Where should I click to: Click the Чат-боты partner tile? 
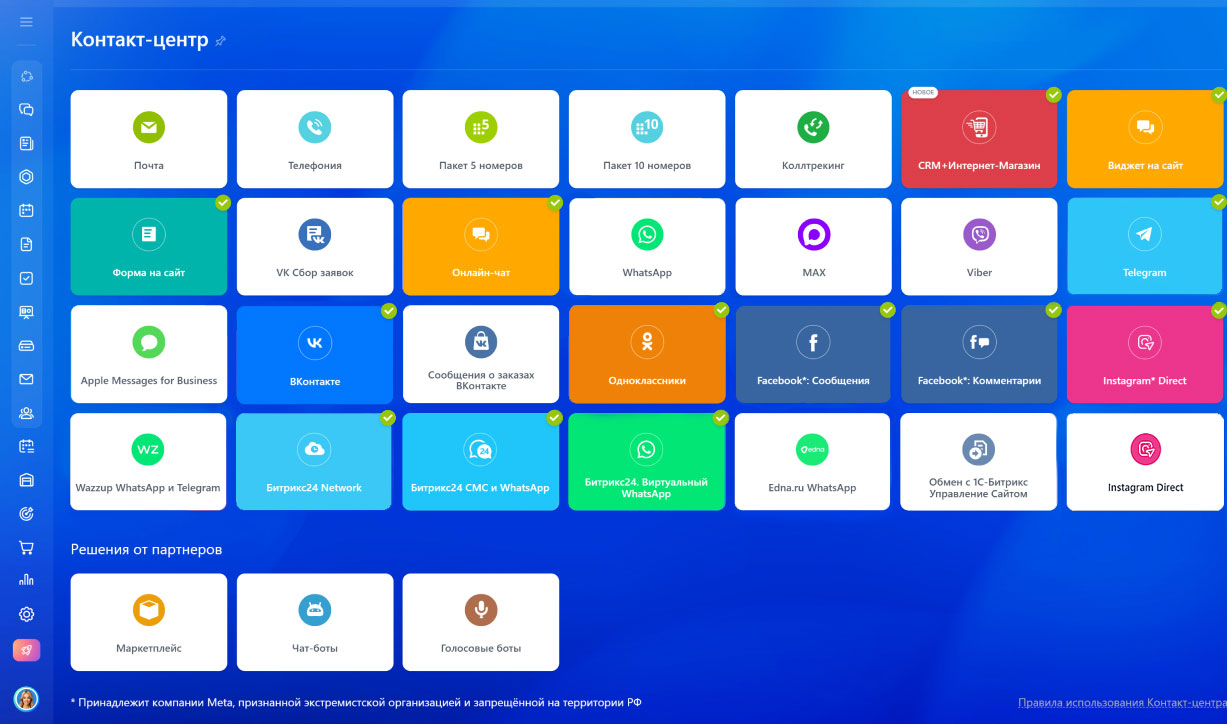click(x=315, y=622)
